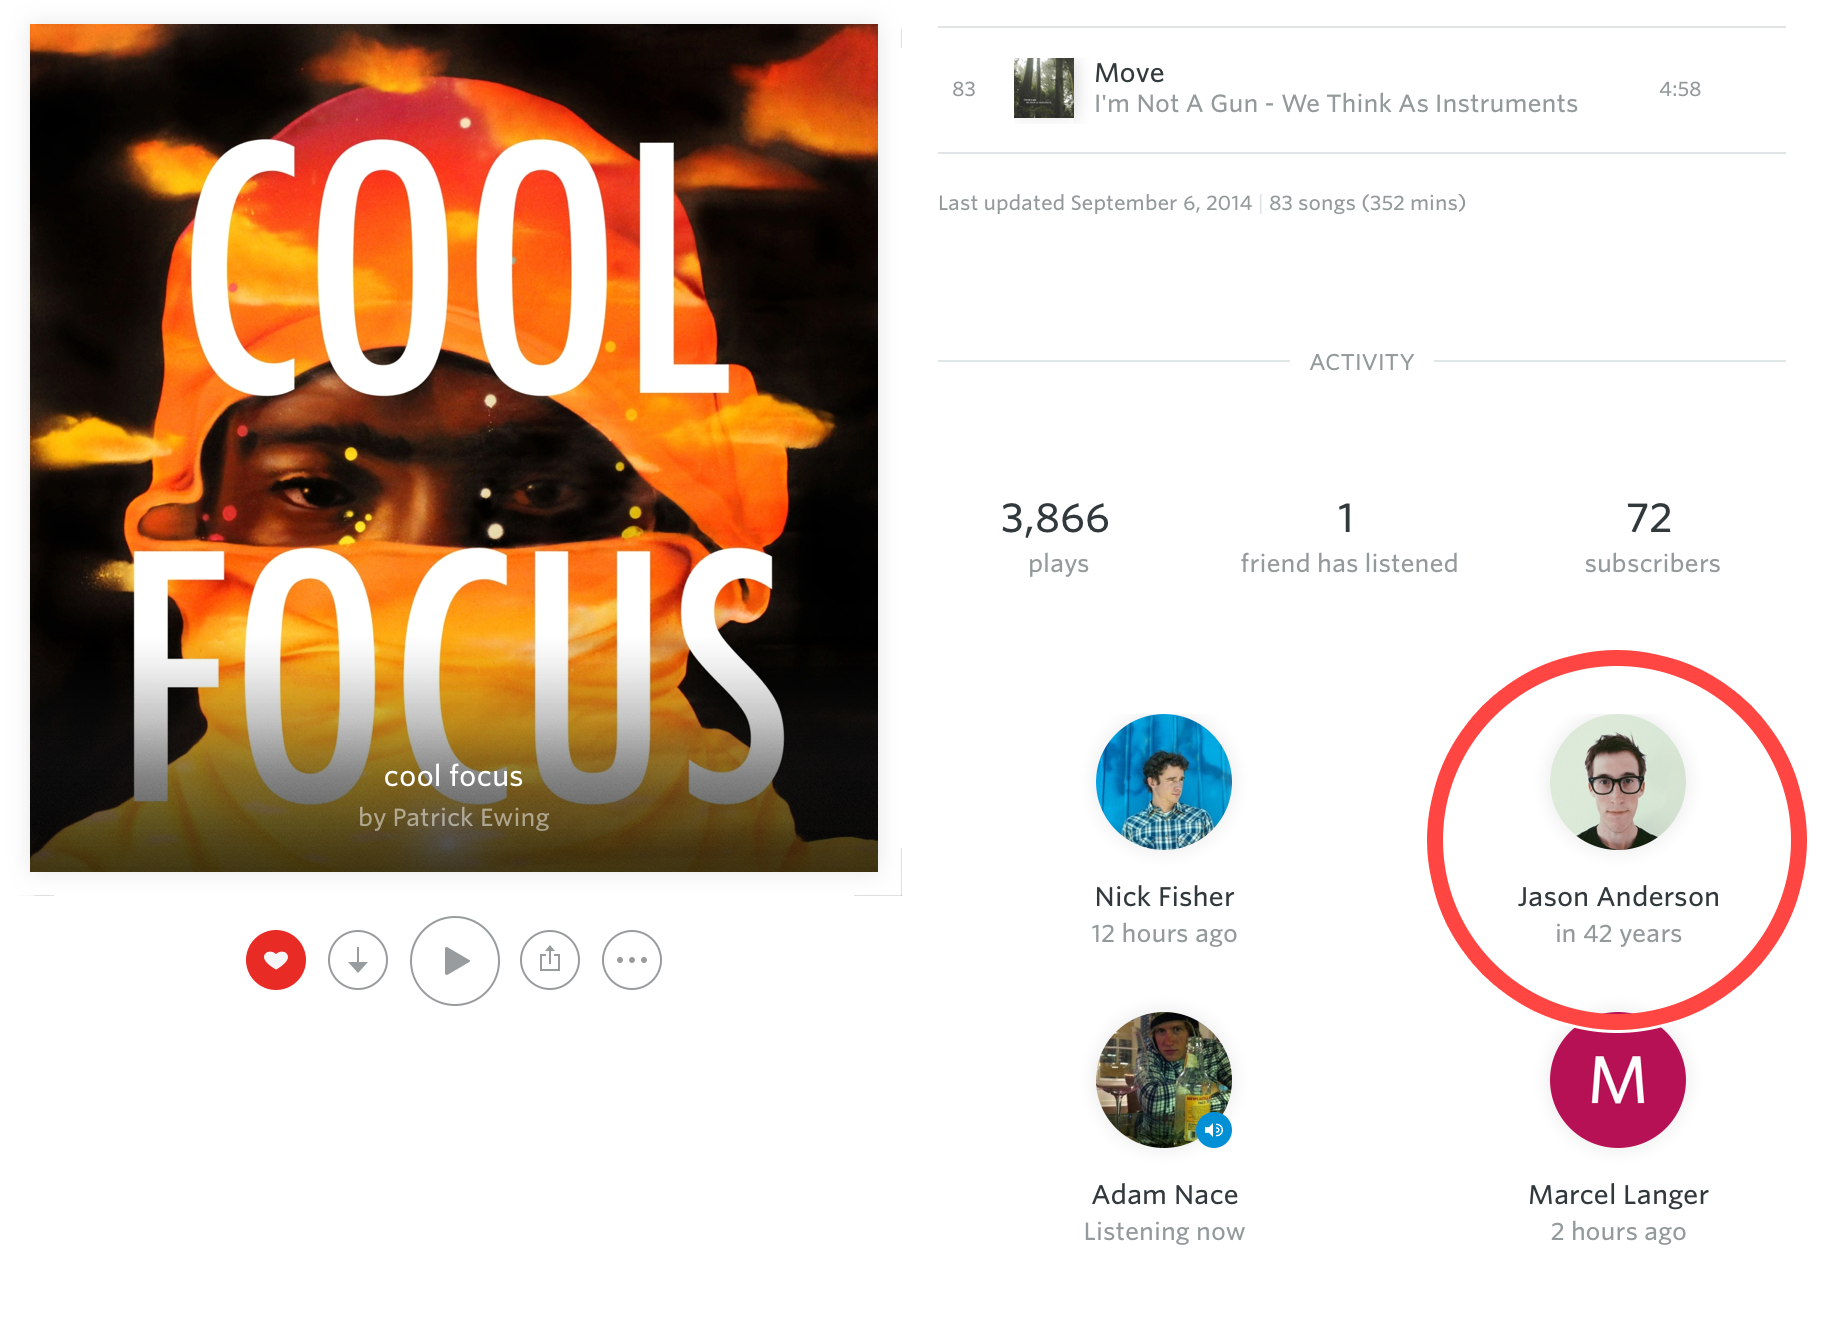
Task: Select the song title 'Move'
Action: pyautogui.click(x=1129, y=73)
